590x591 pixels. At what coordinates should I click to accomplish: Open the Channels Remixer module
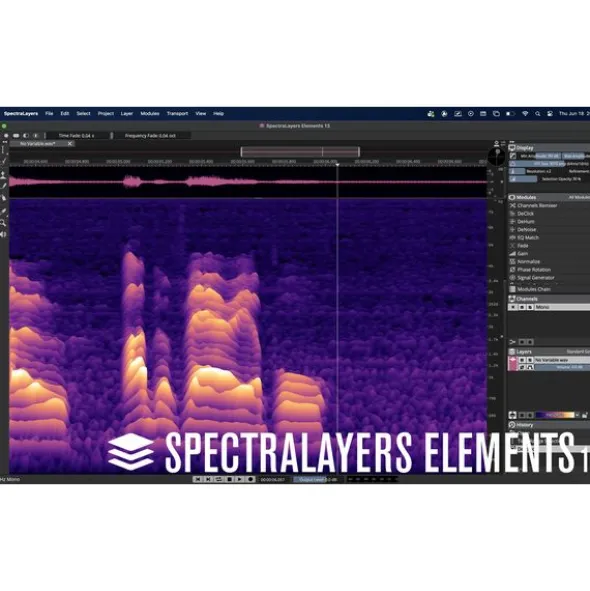pos(537,205)
